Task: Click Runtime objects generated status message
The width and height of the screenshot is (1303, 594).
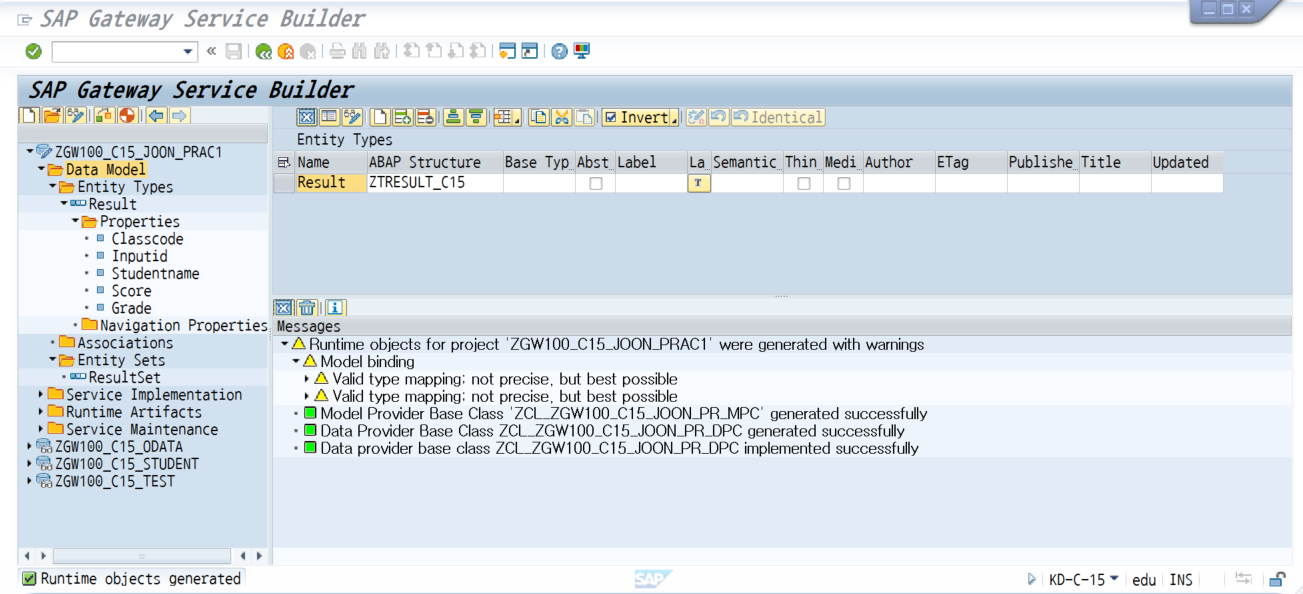Action: (140, 579)
